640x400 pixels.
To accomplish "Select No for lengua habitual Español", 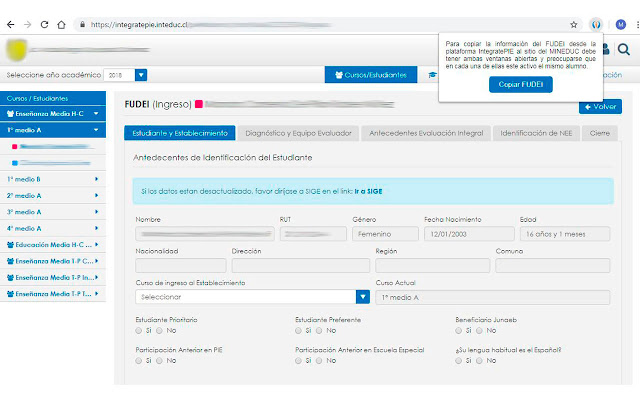I will [479, 361].
